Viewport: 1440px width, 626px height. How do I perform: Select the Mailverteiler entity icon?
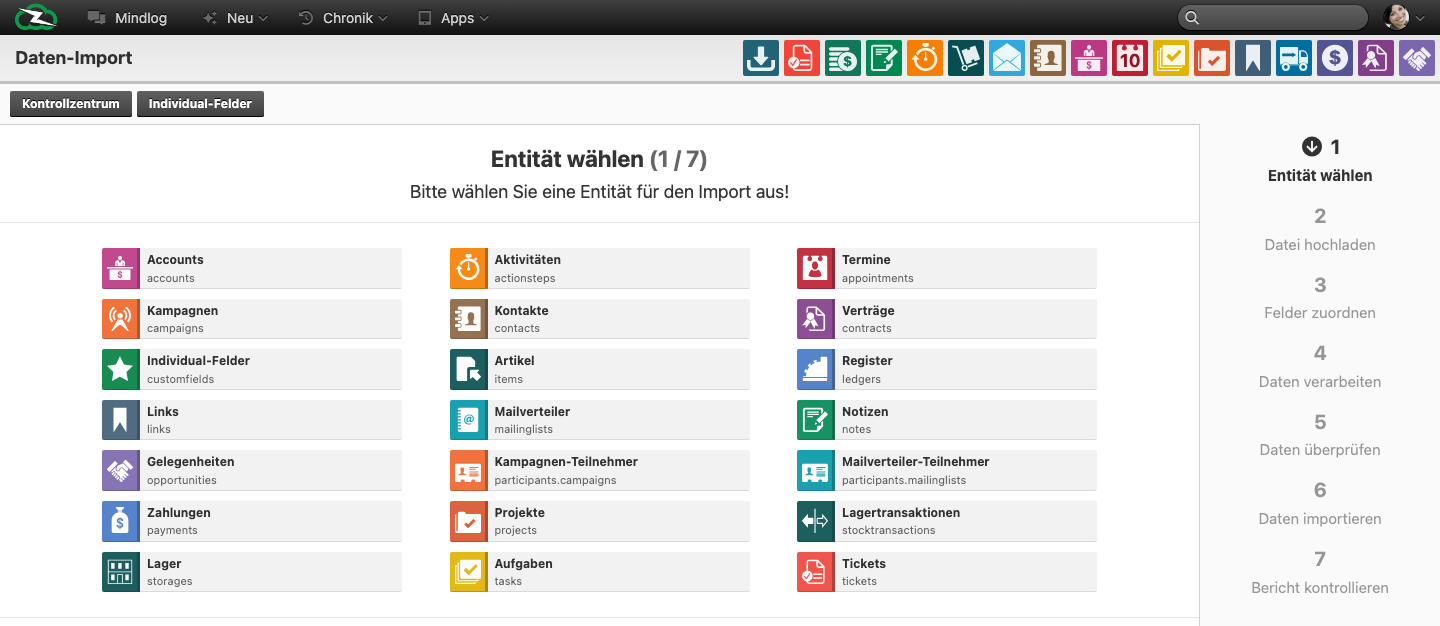pos(469,420)
